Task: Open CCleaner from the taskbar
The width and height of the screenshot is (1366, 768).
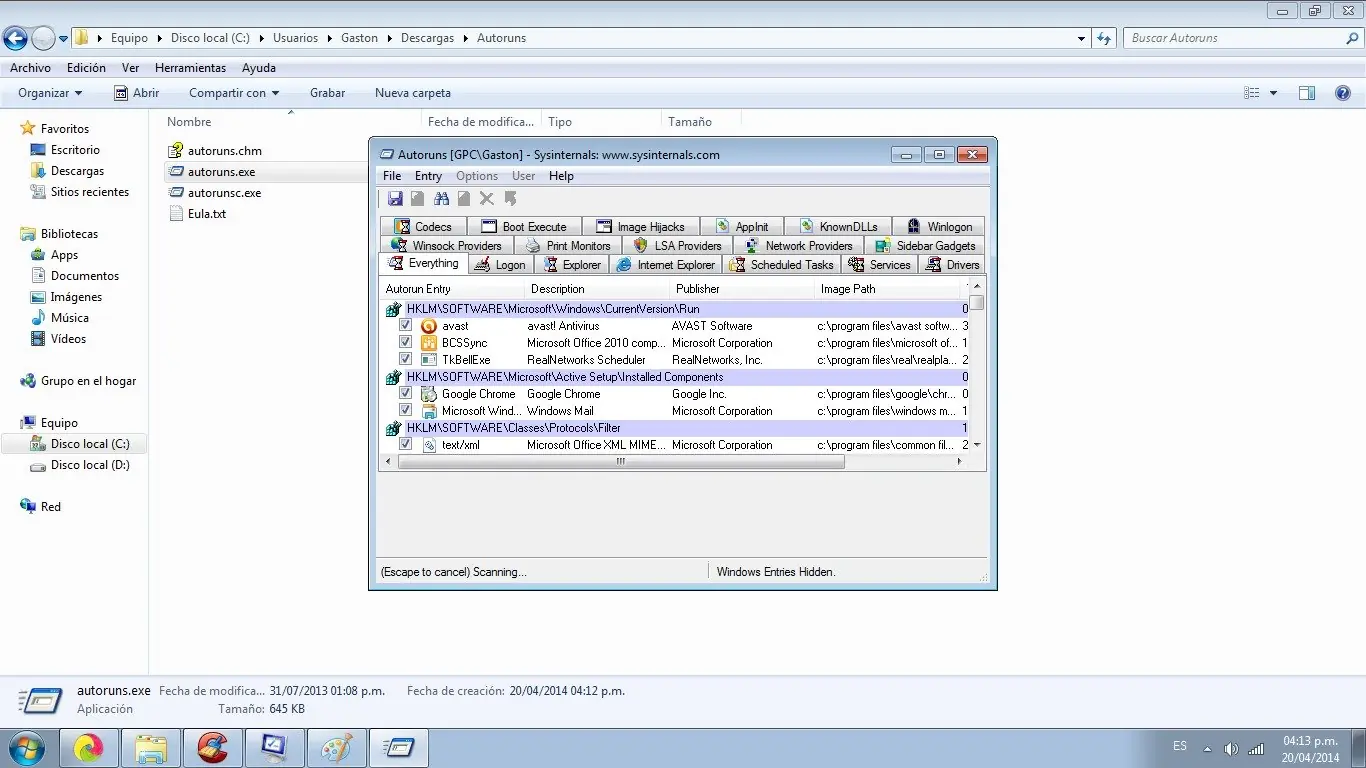Action: 212,747
